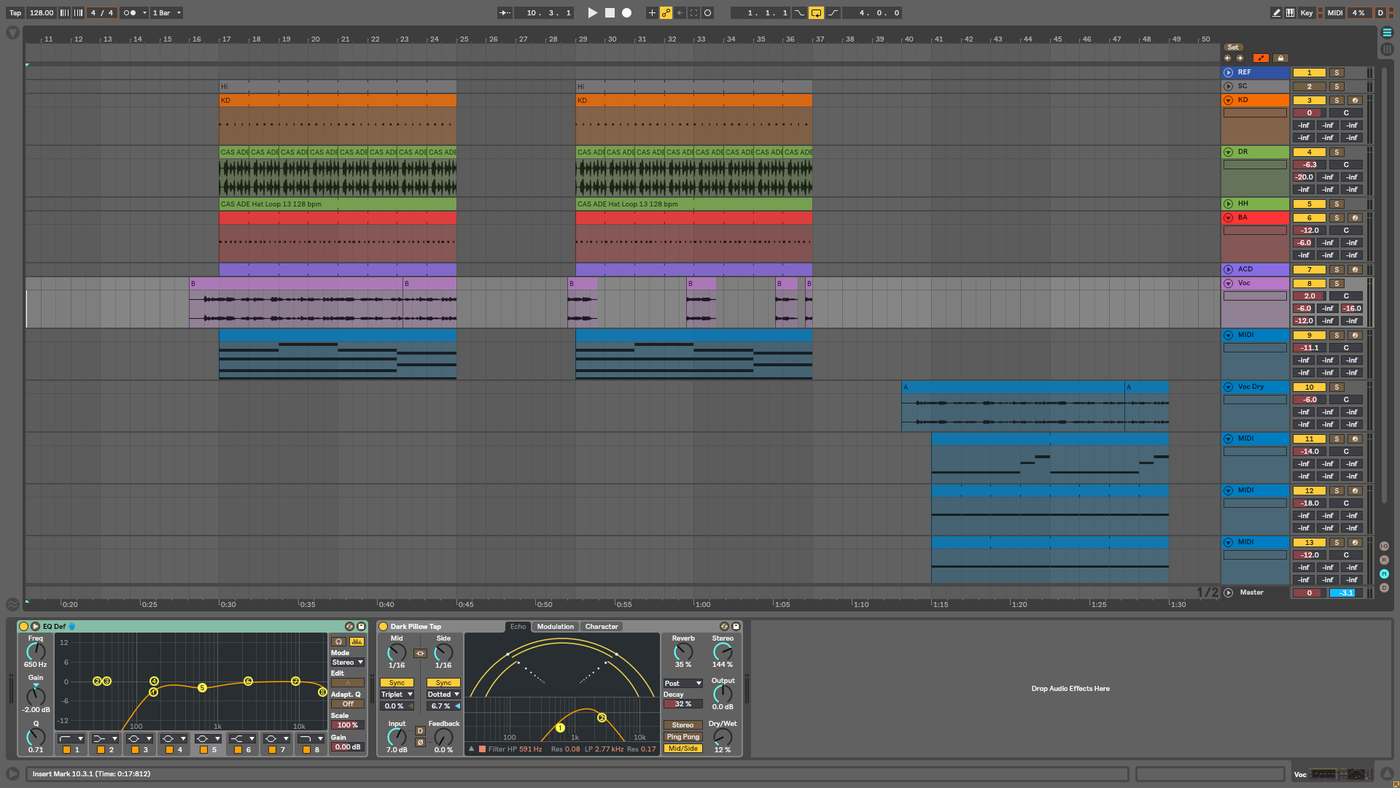Switch to the Character tab
1400x788 pixels.
(x=602, y=627)
